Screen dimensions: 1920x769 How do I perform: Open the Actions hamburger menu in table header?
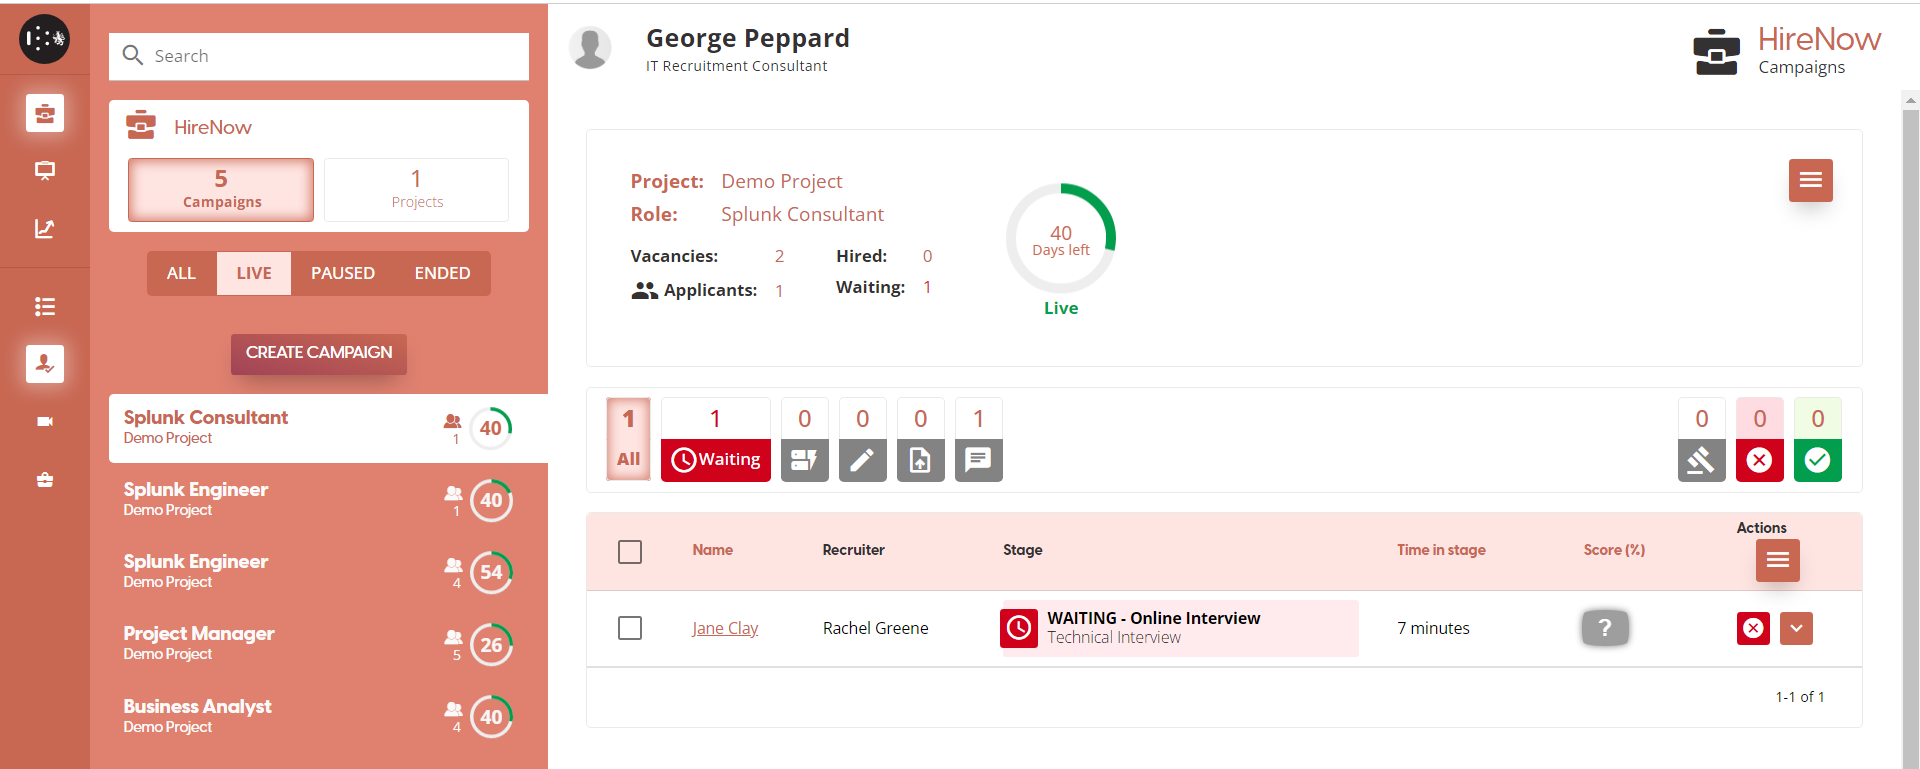coord(1777,560)
